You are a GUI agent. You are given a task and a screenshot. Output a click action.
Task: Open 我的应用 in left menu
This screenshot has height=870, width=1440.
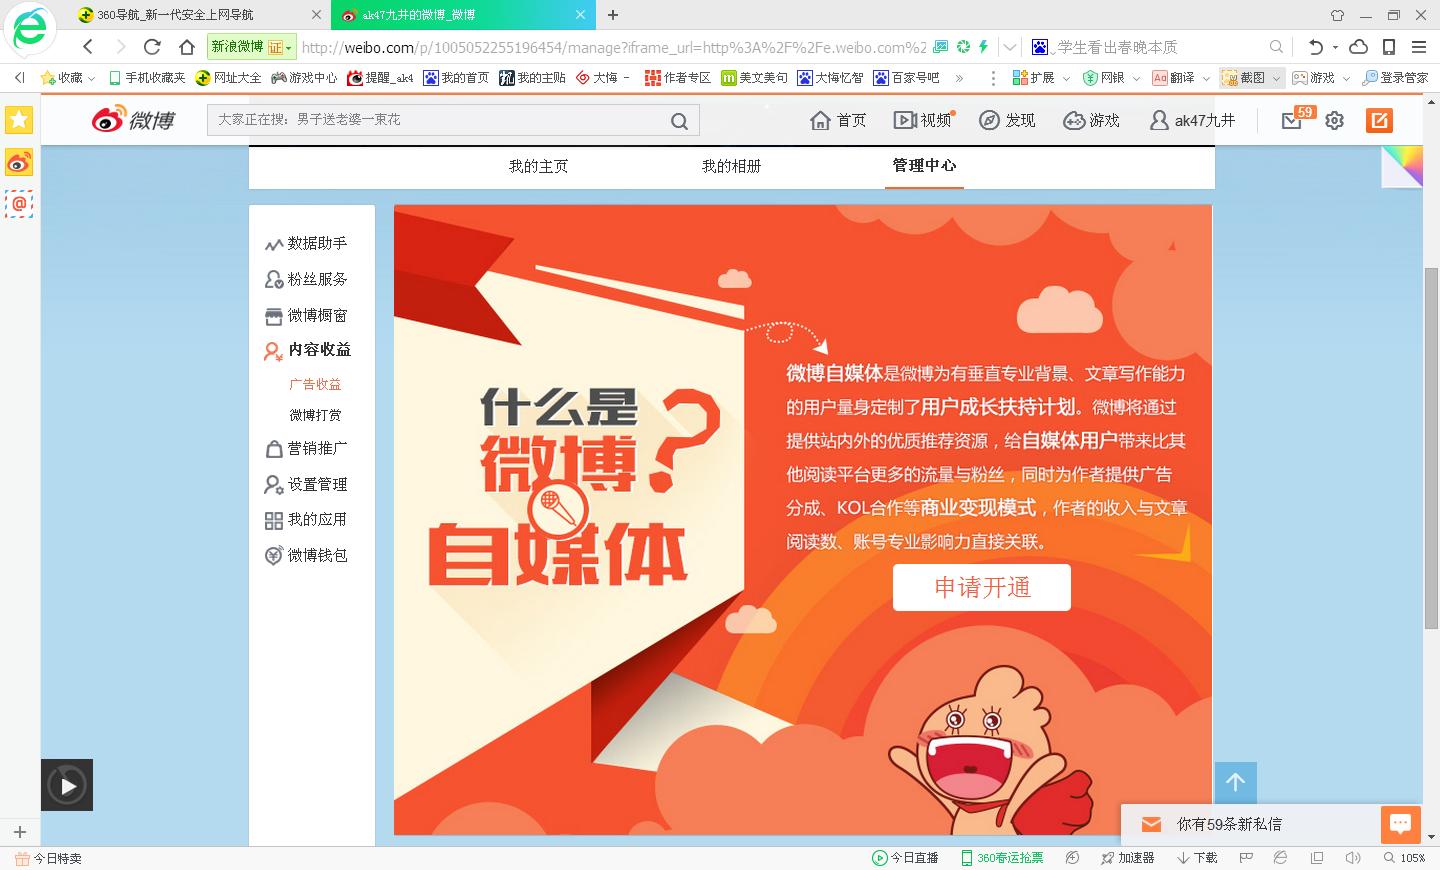pos(306,520)
